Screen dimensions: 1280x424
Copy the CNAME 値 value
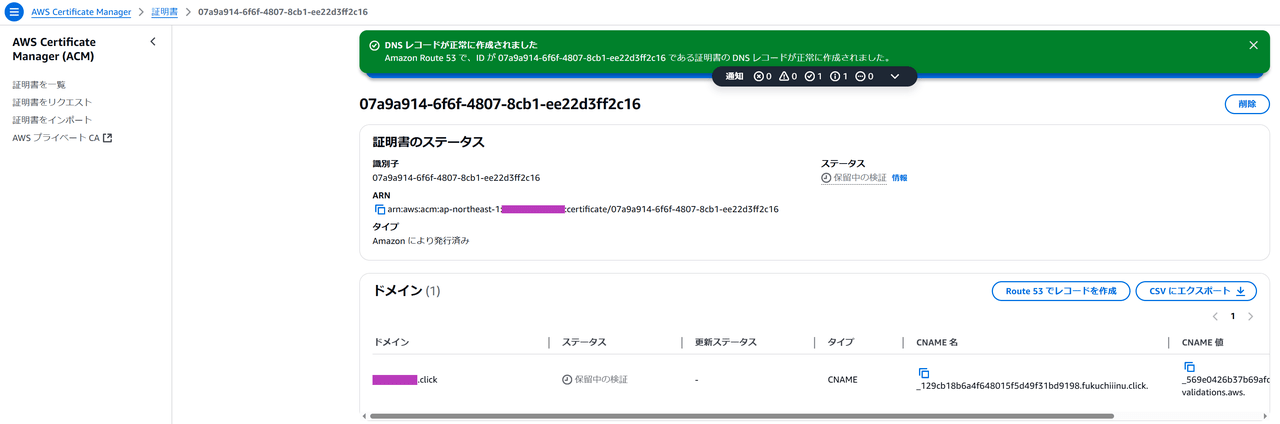click(1190, 368)
